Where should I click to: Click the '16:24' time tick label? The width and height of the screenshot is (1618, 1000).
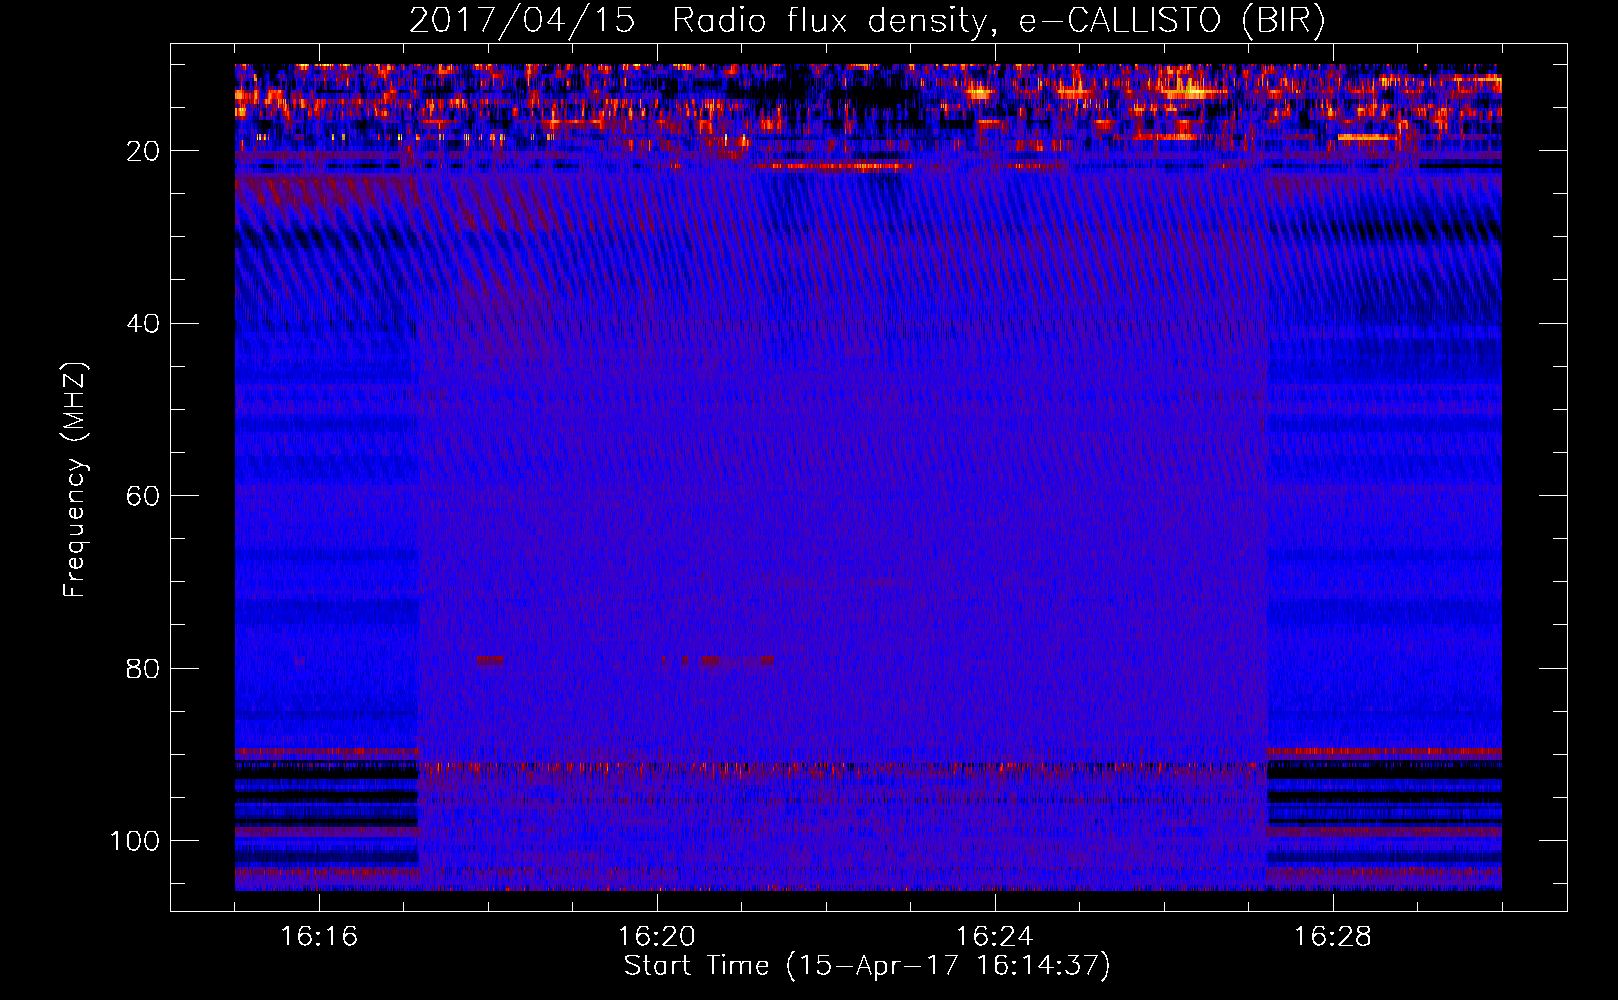pos(995,937)
